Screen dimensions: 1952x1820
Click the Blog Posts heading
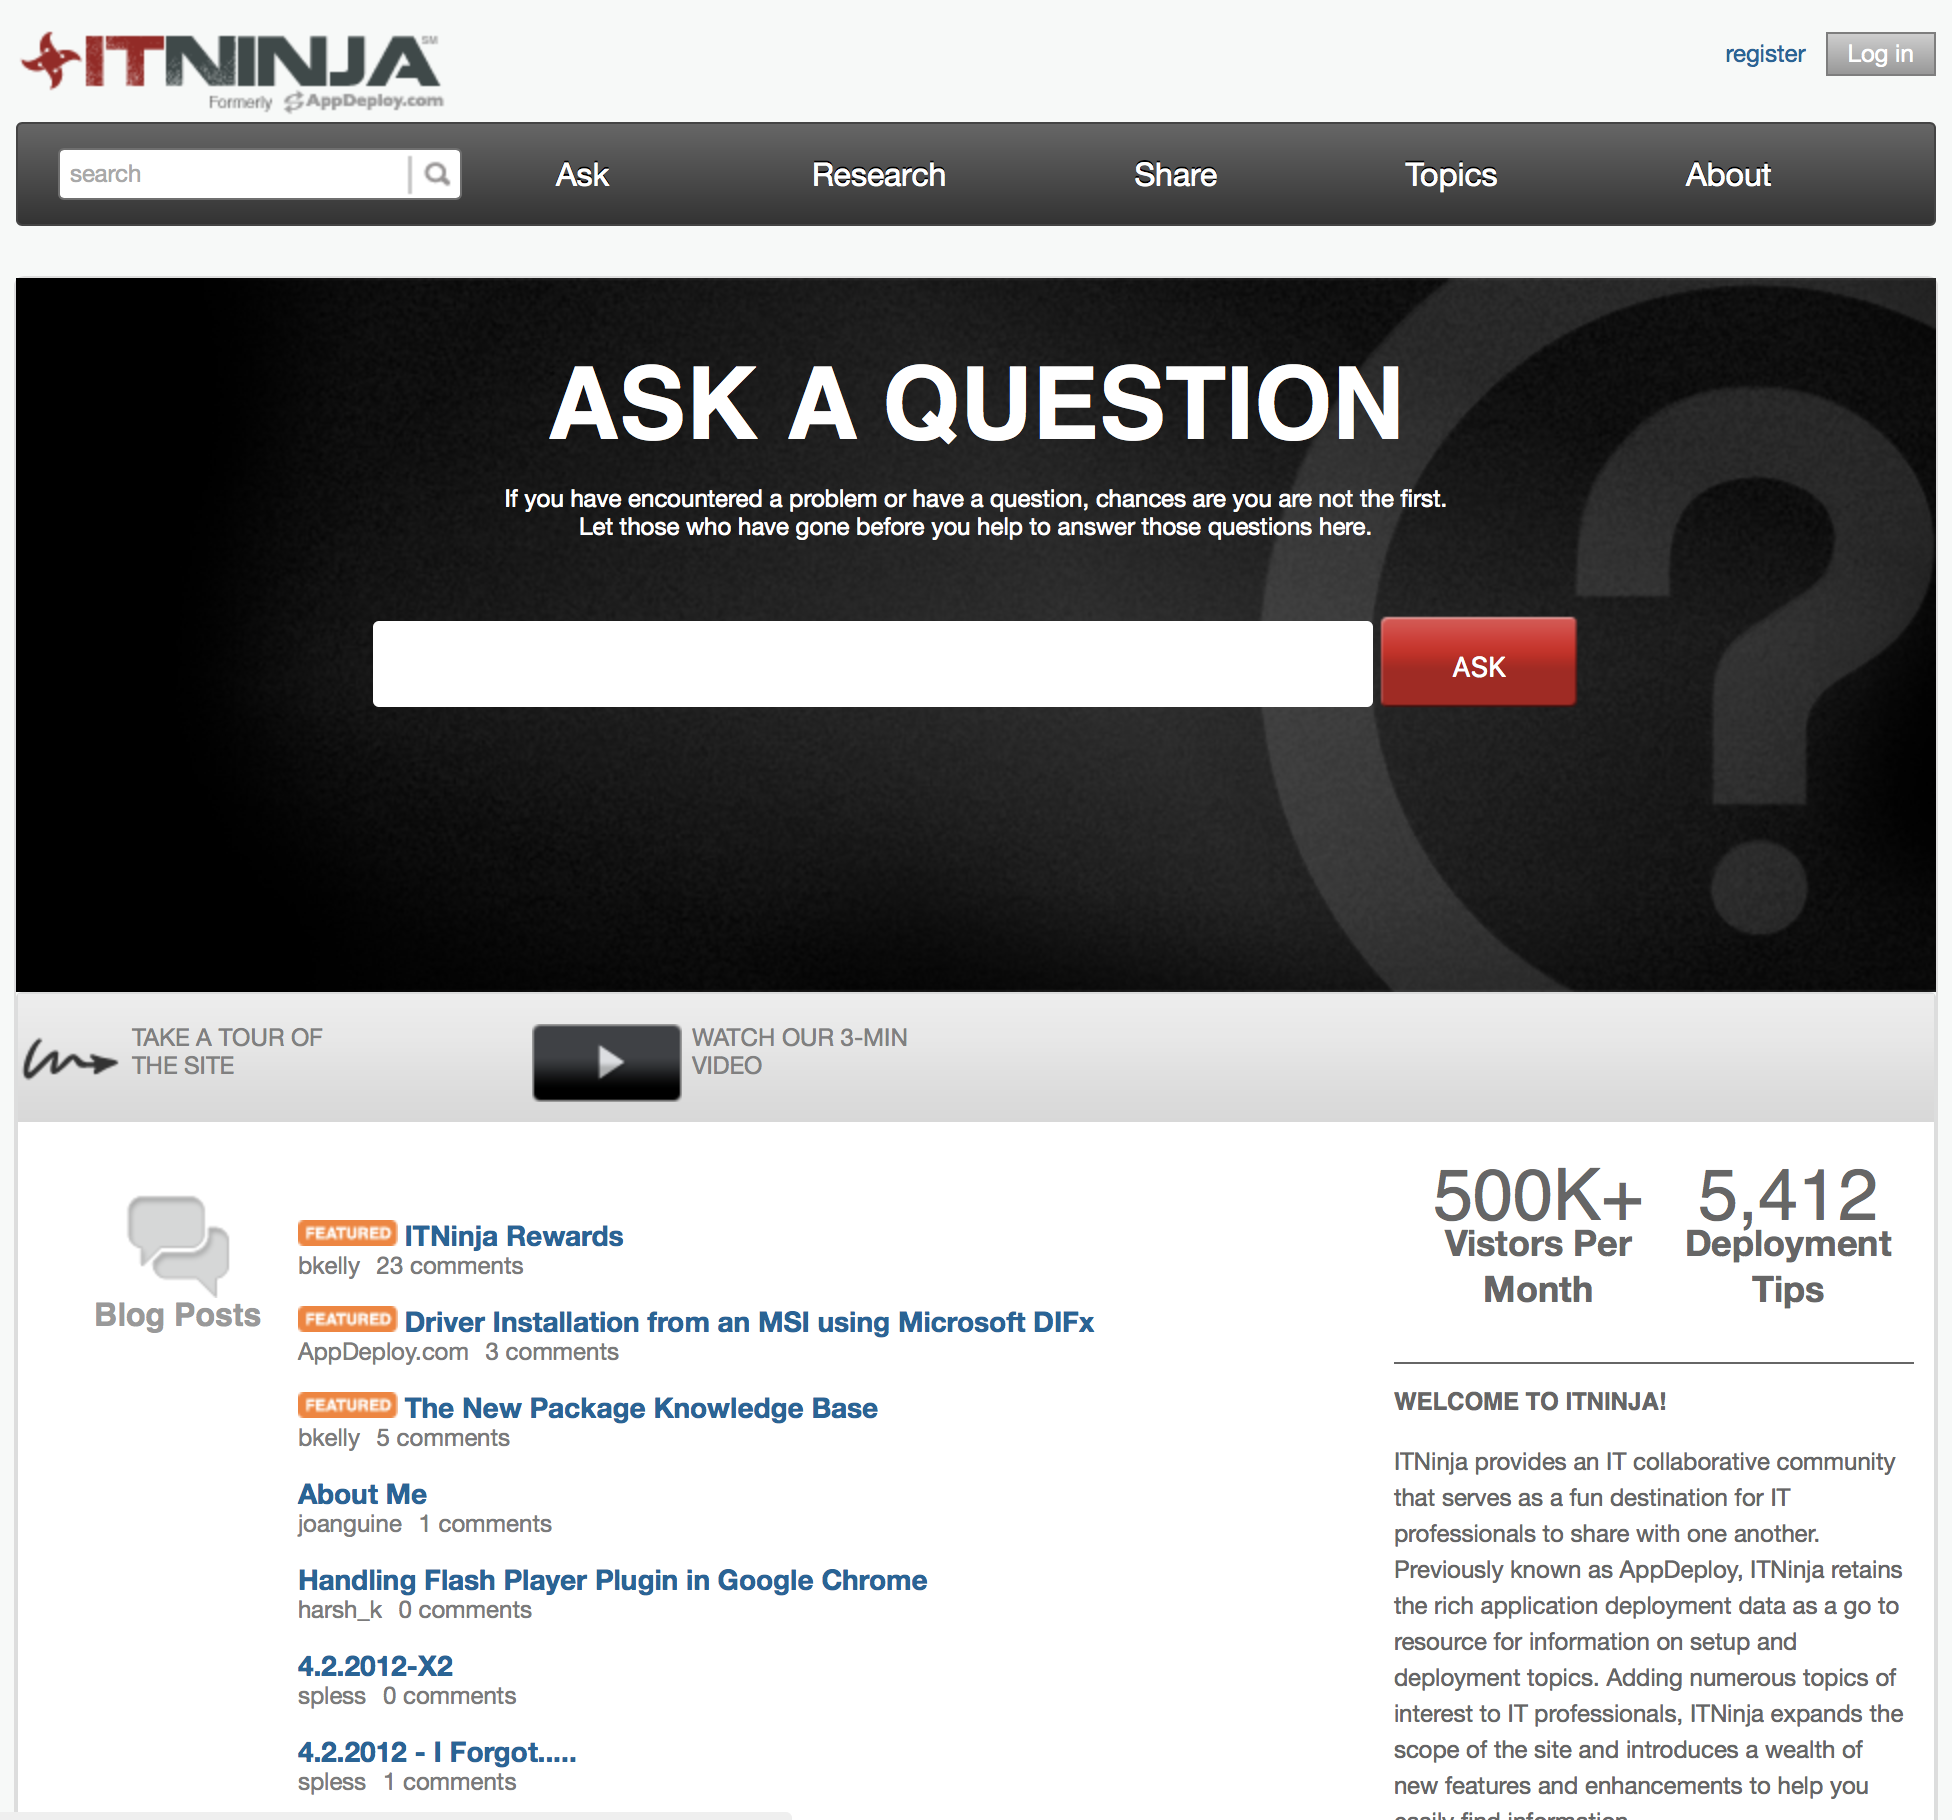[177, 1315]
